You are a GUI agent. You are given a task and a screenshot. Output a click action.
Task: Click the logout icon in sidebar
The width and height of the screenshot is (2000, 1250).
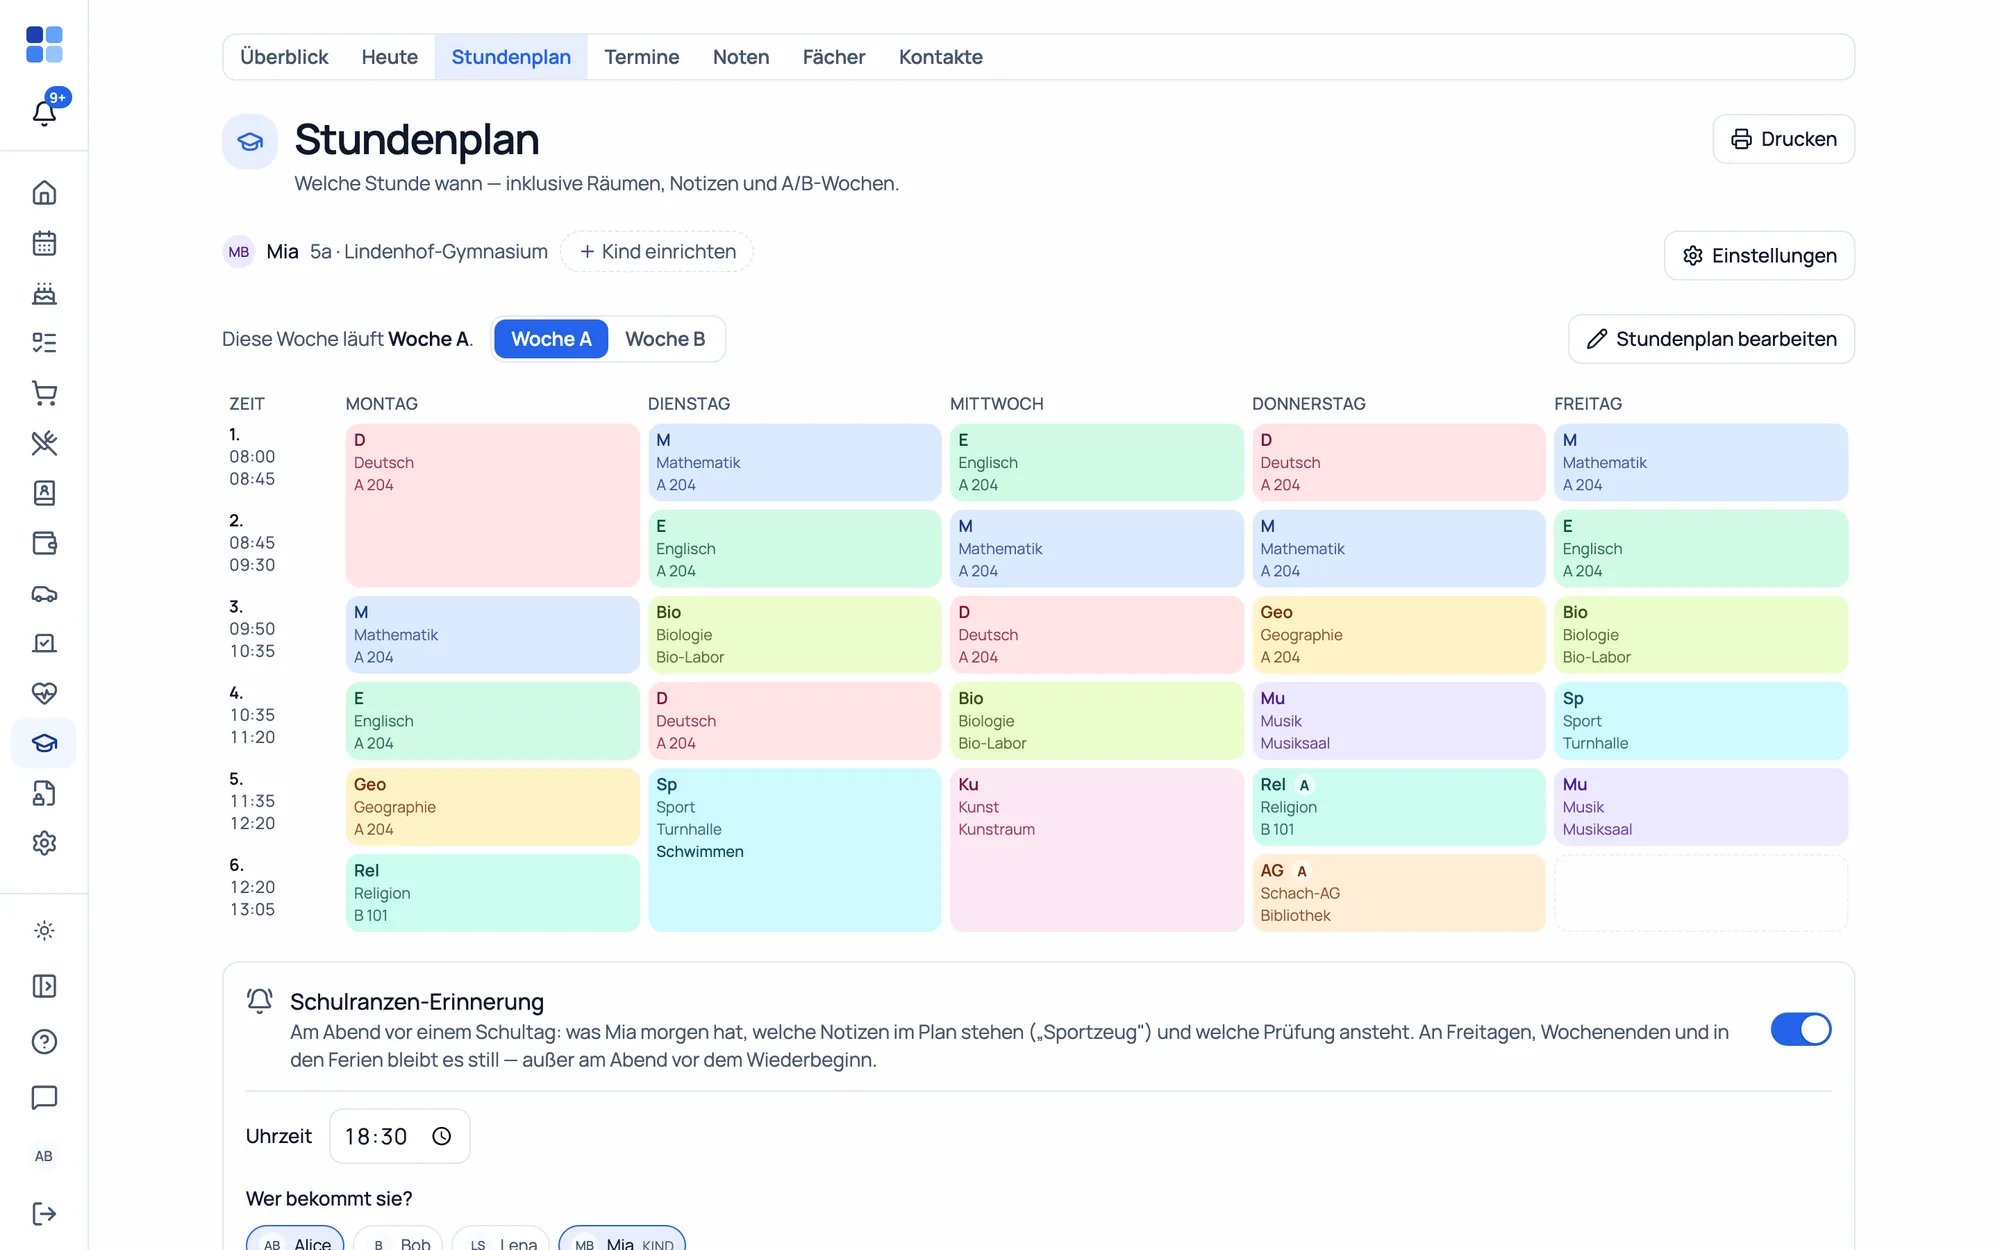(44, 1214)
